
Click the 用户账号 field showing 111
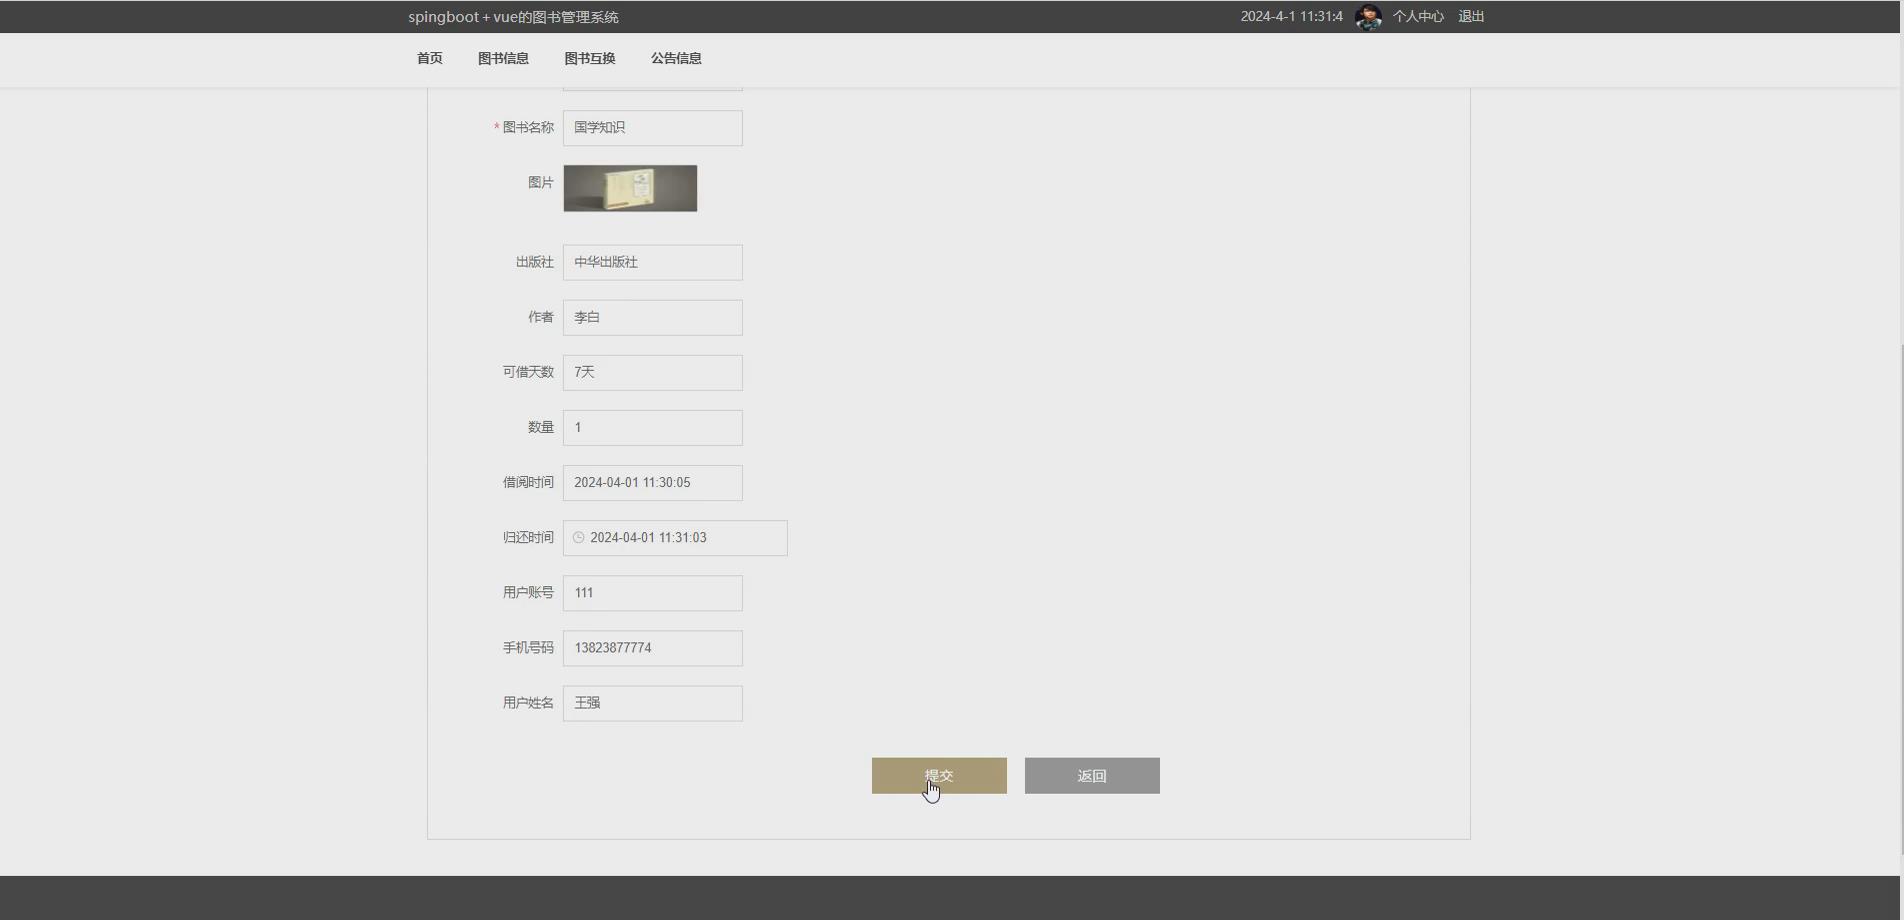(652, 592)
